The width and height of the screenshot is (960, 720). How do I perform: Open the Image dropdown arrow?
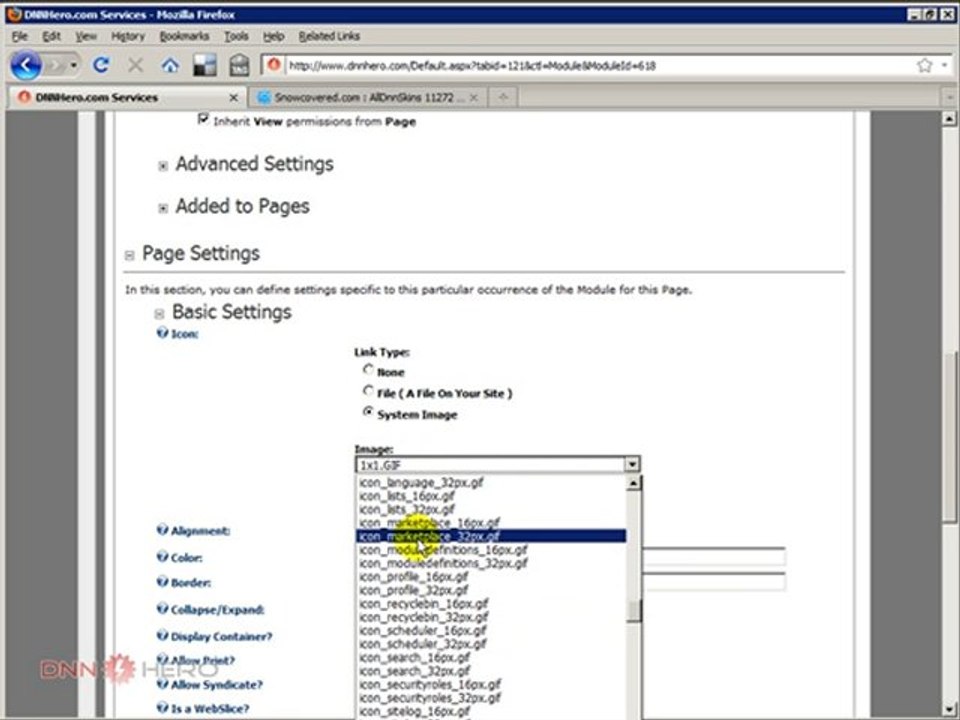coord(632,465)
